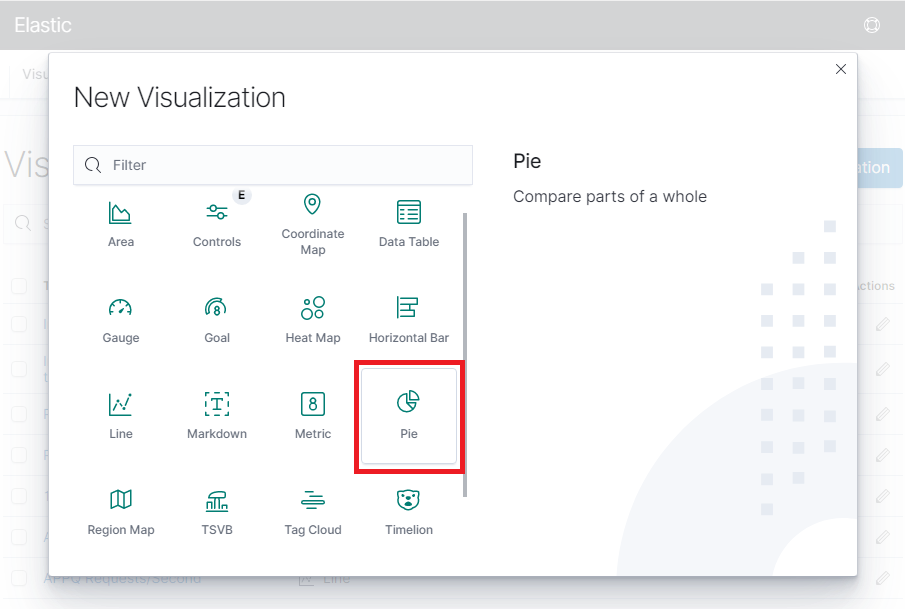The image size is (905, 609).
Task: Close the New Visualization dialog
Action: pyautogui.click(x=841, y=69)
